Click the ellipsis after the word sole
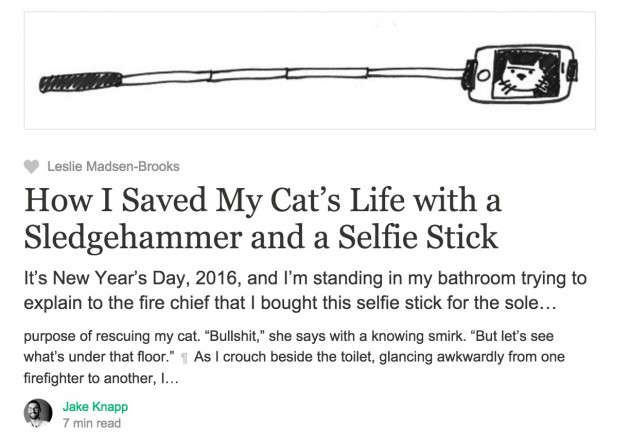Screen dimensions: 630x446 click(x=548, y=303)
